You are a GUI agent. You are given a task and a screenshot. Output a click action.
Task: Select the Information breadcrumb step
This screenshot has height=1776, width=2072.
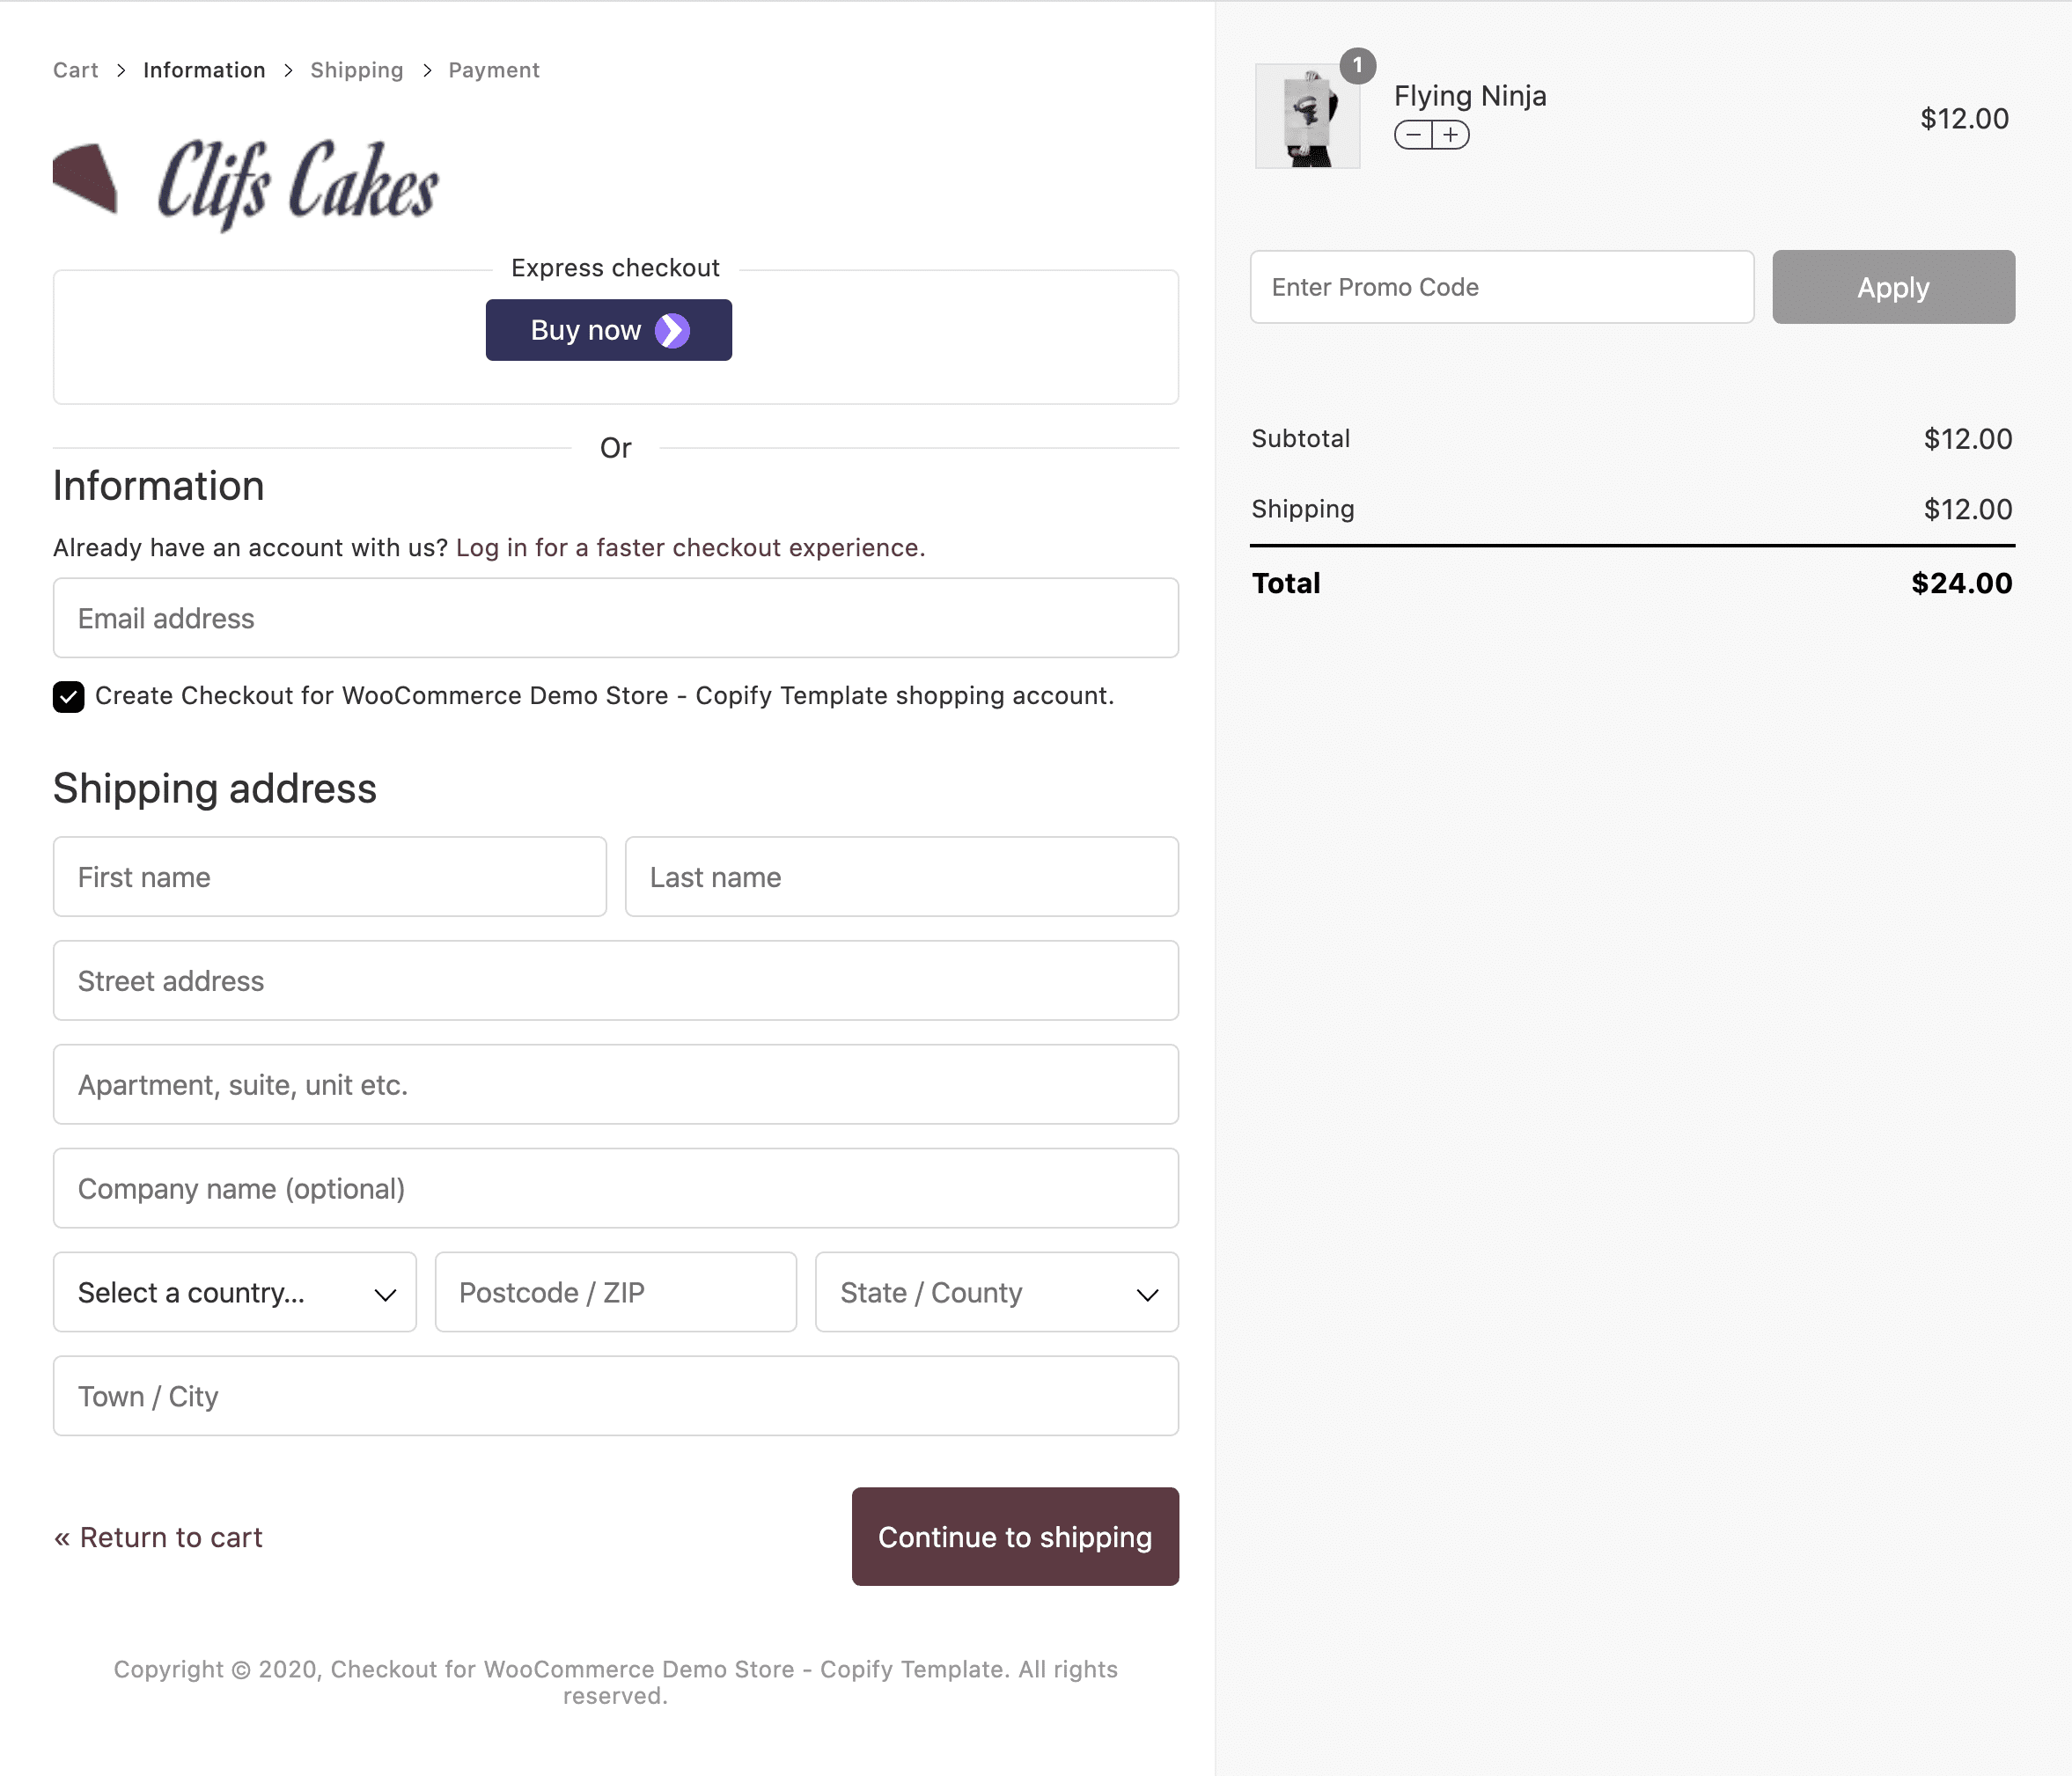pos(204,70)
